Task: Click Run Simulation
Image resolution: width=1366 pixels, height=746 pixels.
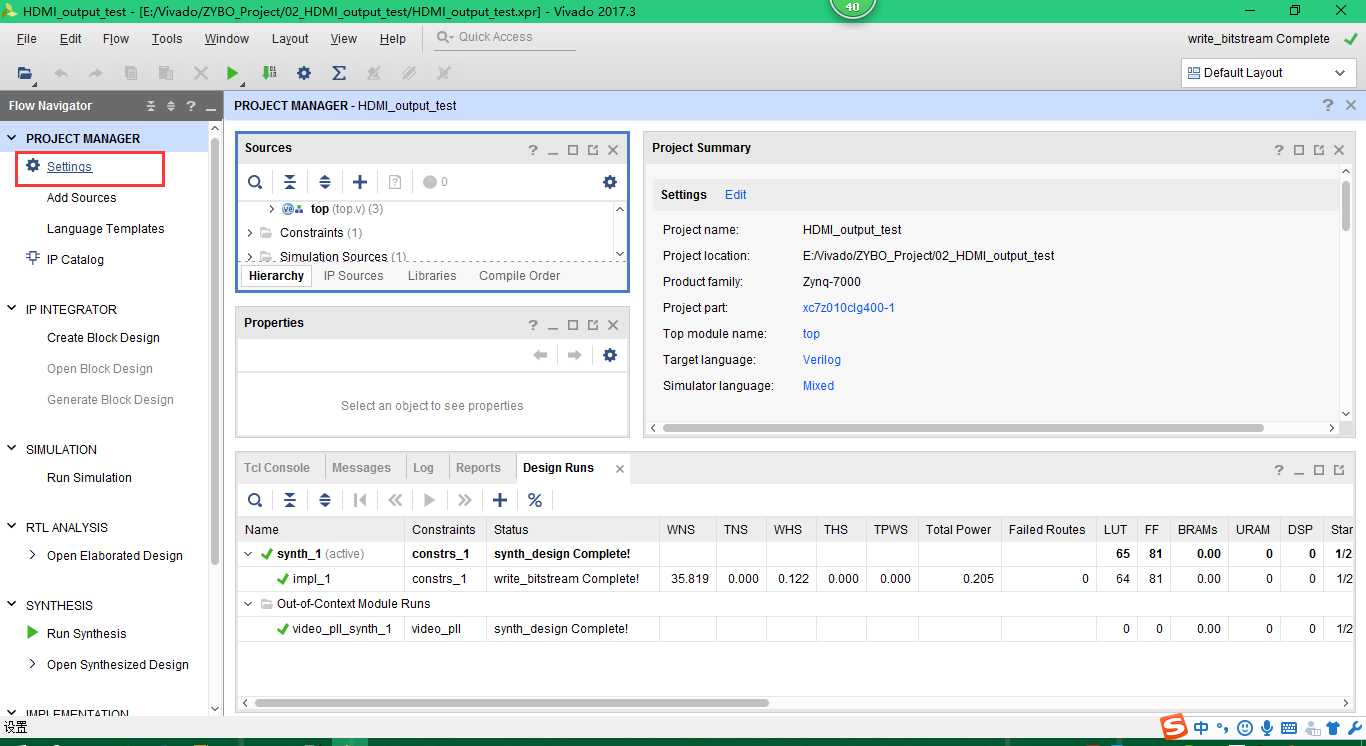Action: 89,477
